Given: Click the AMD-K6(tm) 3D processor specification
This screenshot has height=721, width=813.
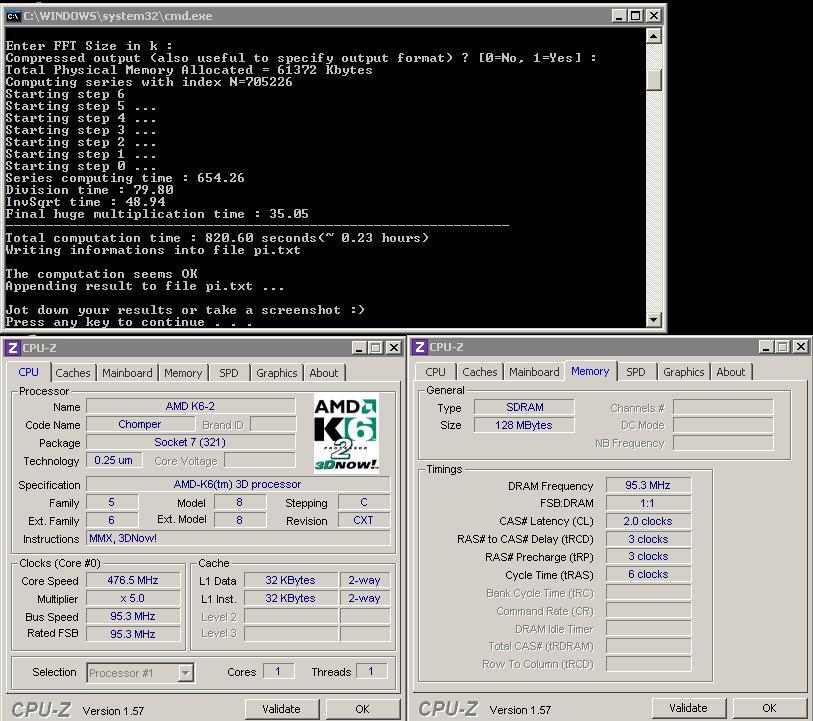Looking at the screenshot, I should coord(238,484).
